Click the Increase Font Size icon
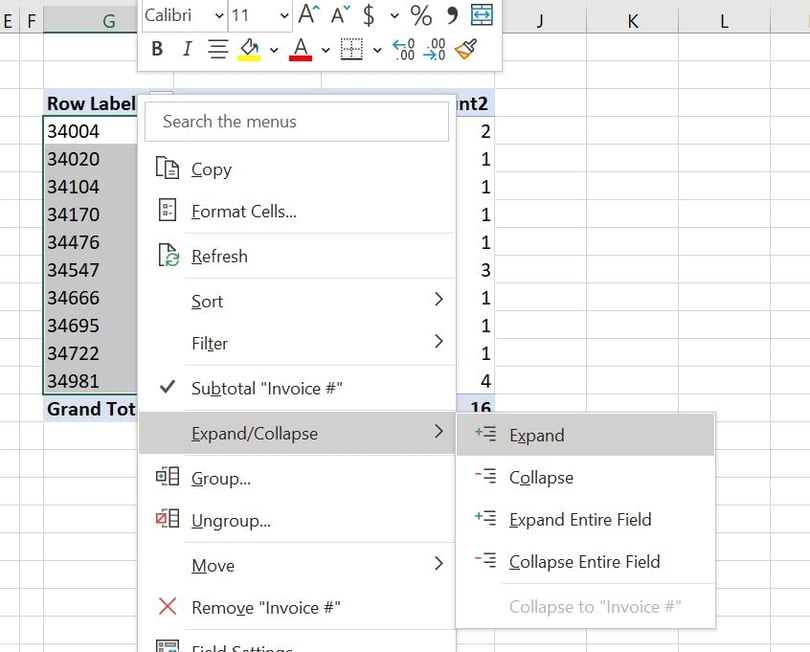Image resolution: width=810 pixels, height=652 pixels. (309, 15)
